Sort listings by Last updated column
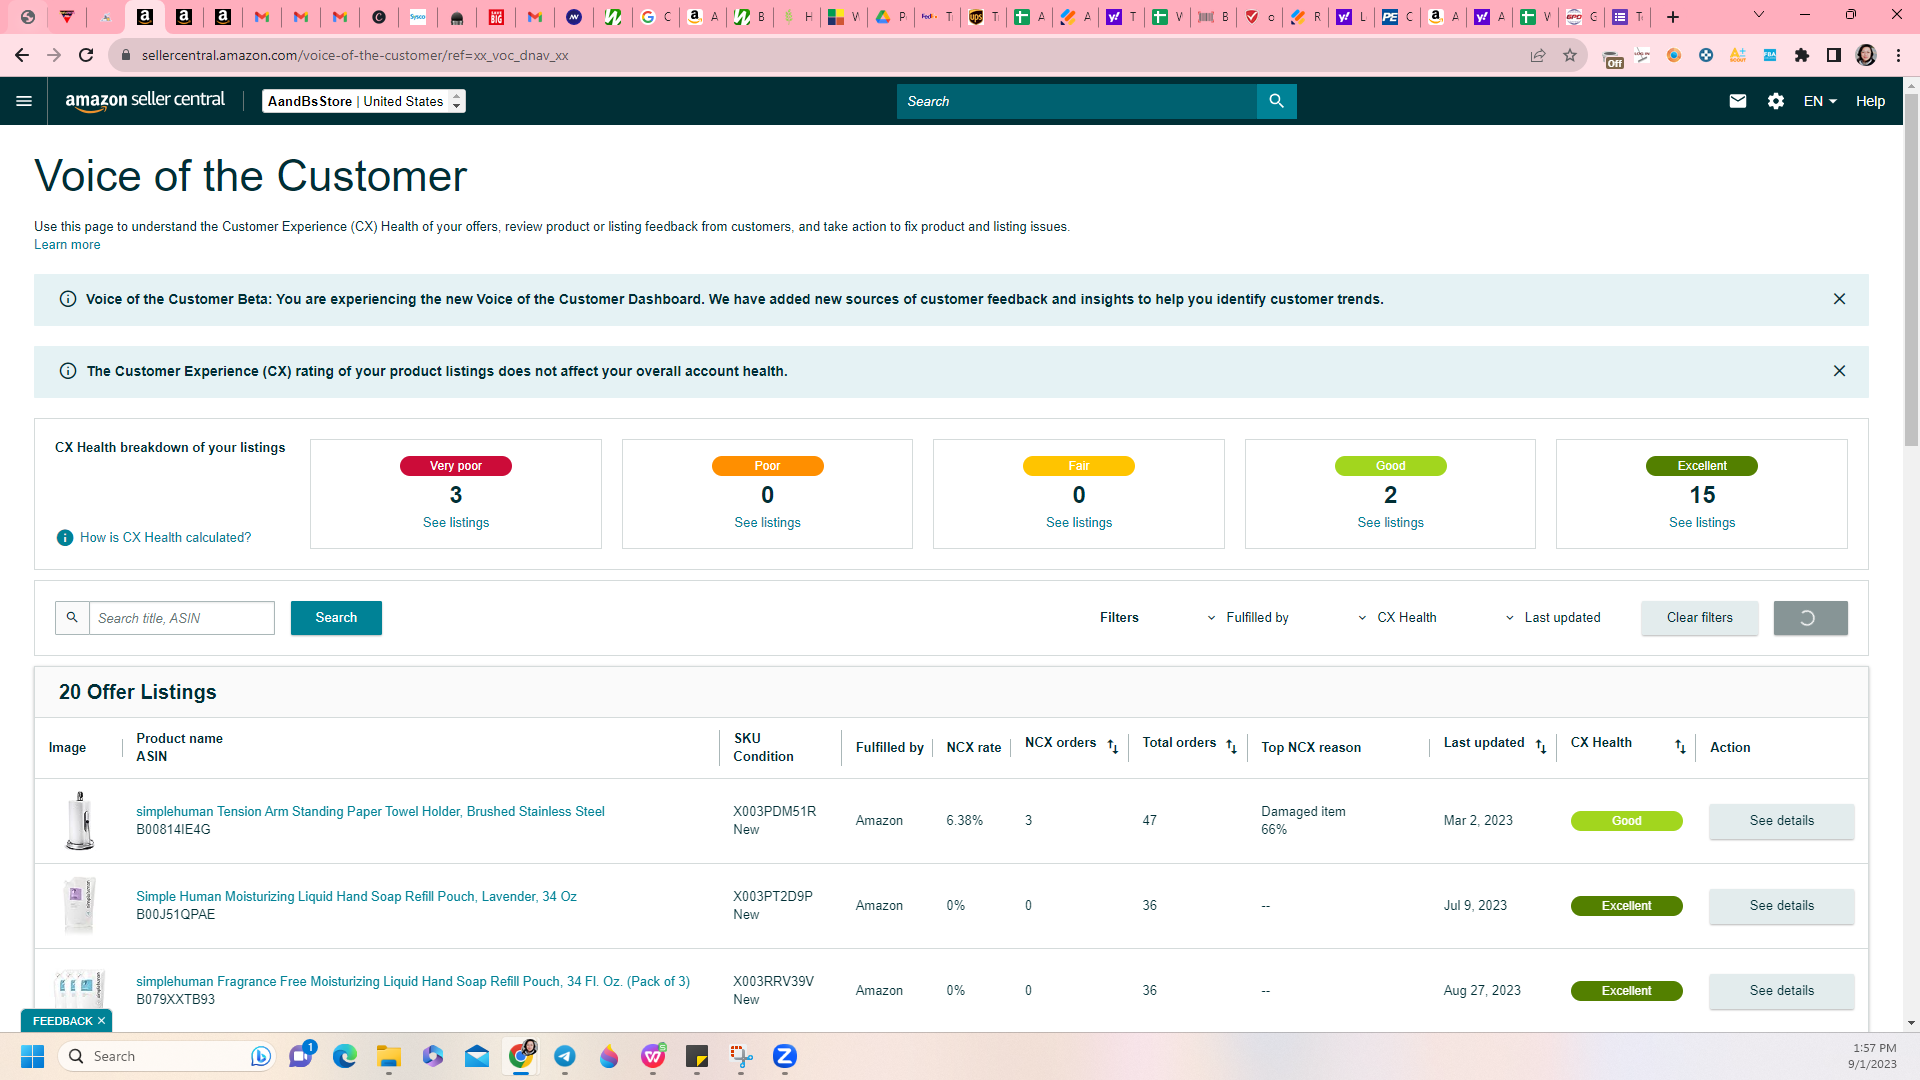 (x=1541, y=747)
